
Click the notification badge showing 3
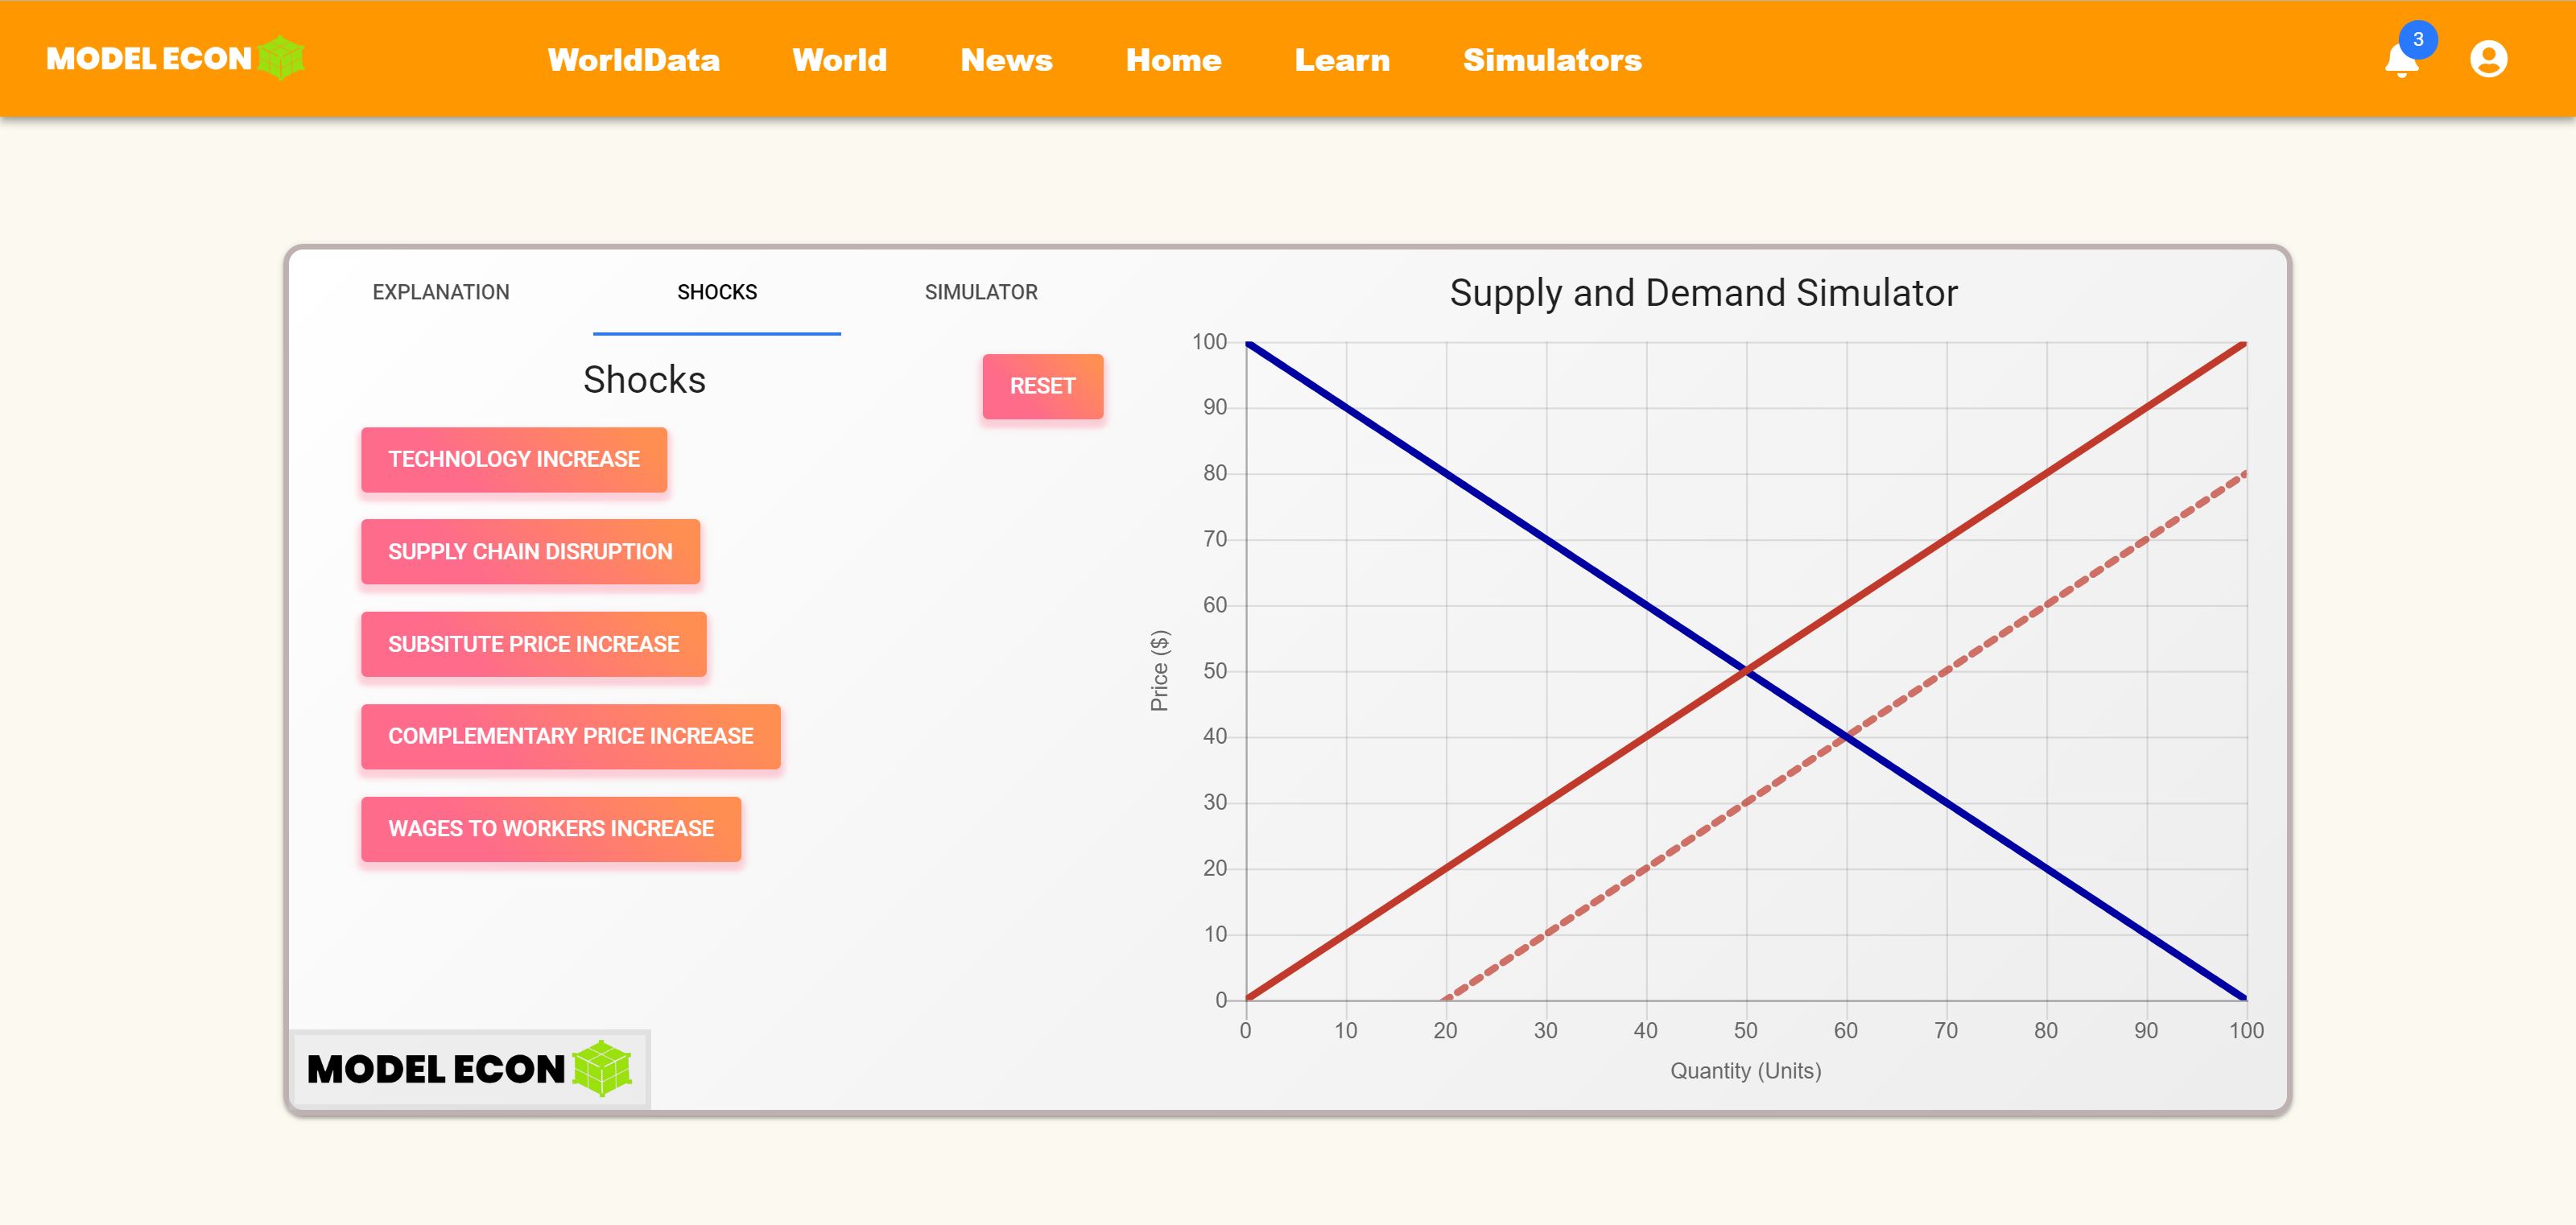(x=2418, y=40)
